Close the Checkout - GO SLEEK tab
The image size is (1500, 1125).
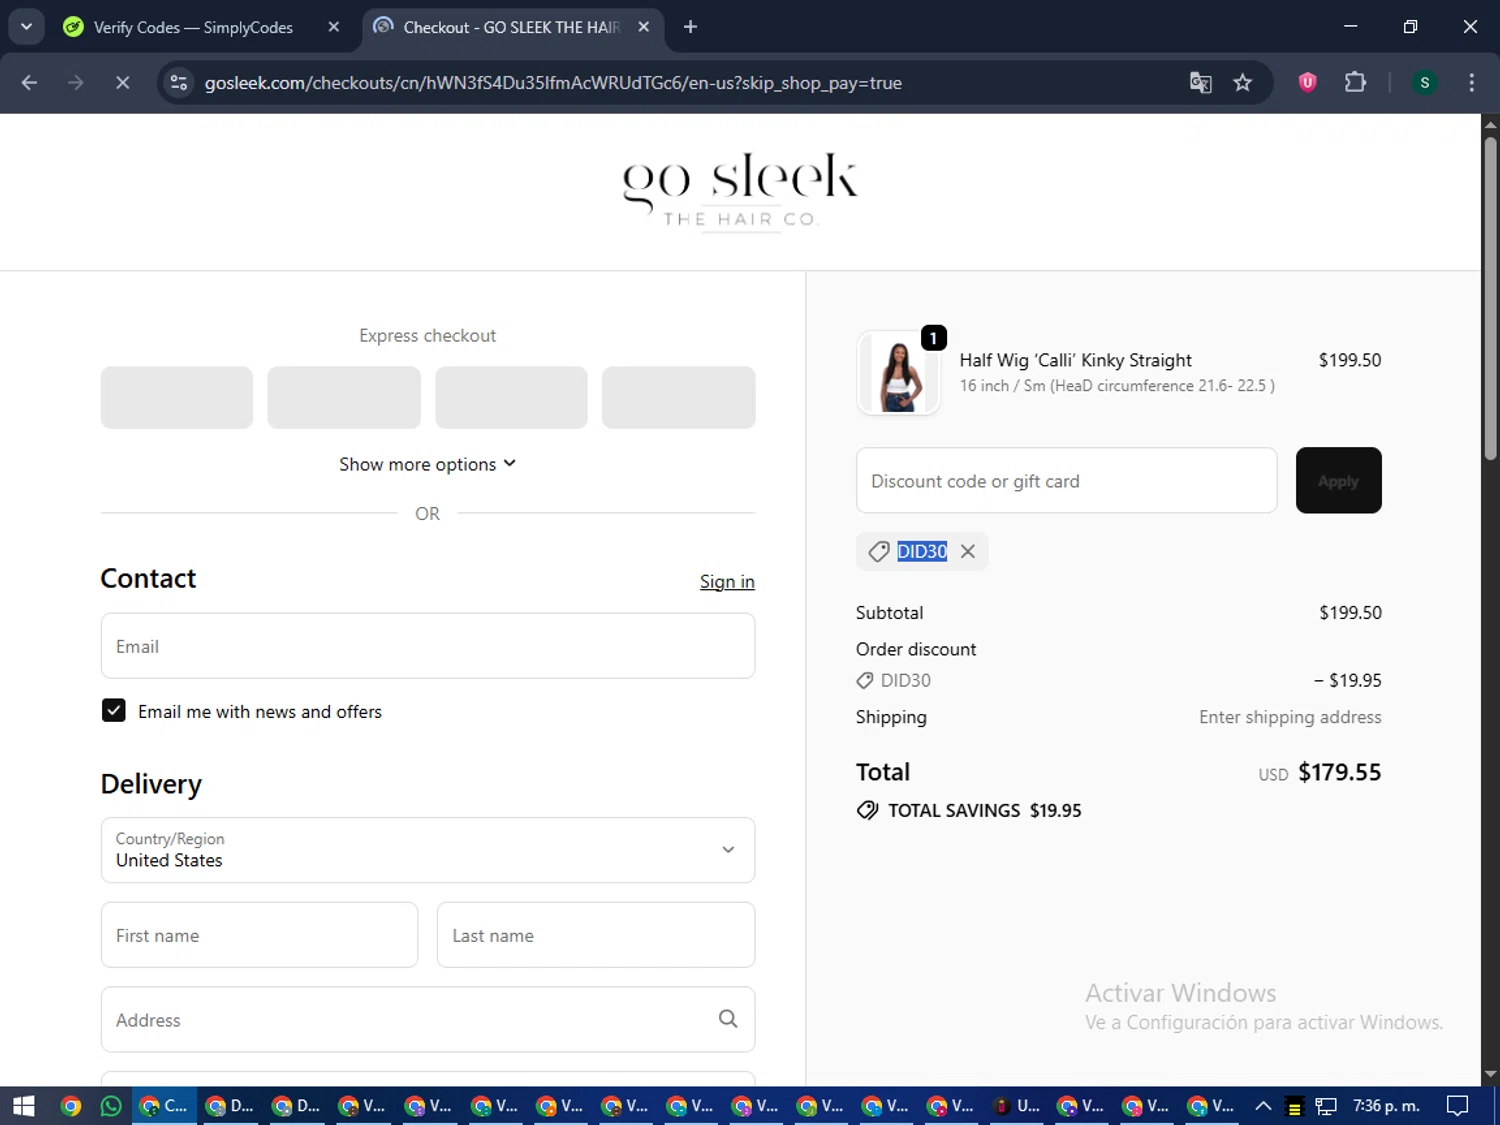point(644,27)
